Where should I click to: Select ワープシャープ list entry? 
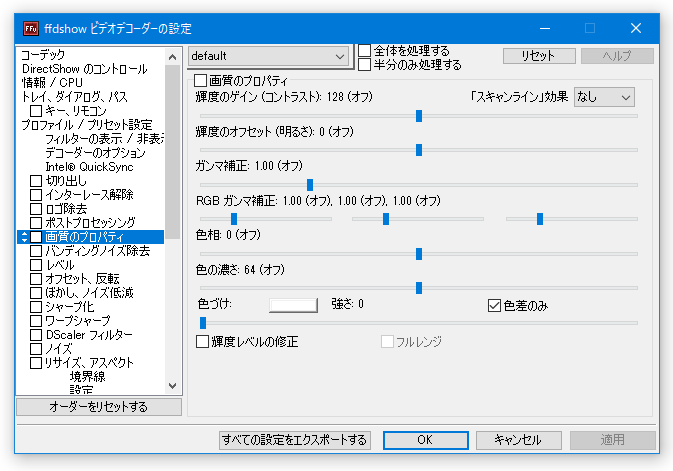tap(78, 321)
